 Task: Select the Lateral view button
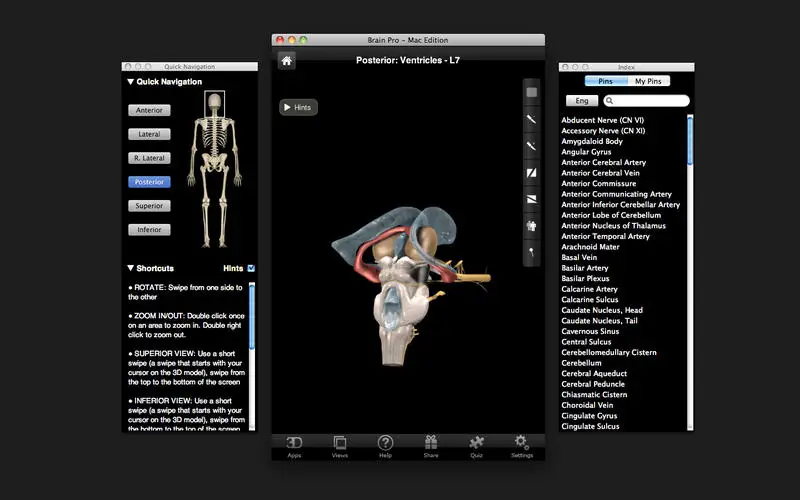pos(149,134)
